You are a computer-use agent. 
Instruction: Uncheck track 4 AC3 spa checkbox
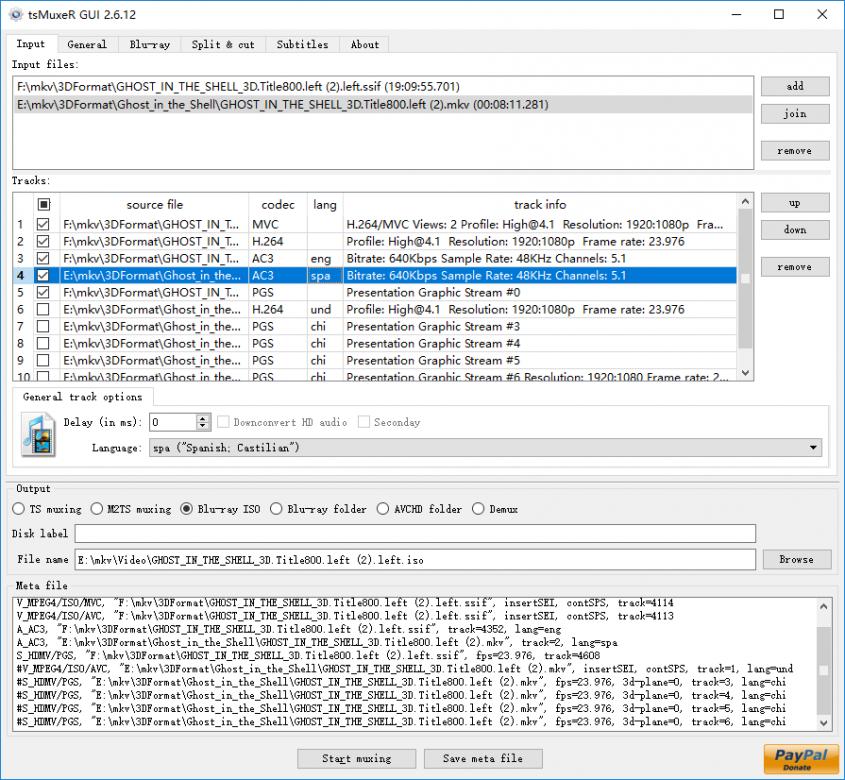pyautogui.click(x=43, y=275)
